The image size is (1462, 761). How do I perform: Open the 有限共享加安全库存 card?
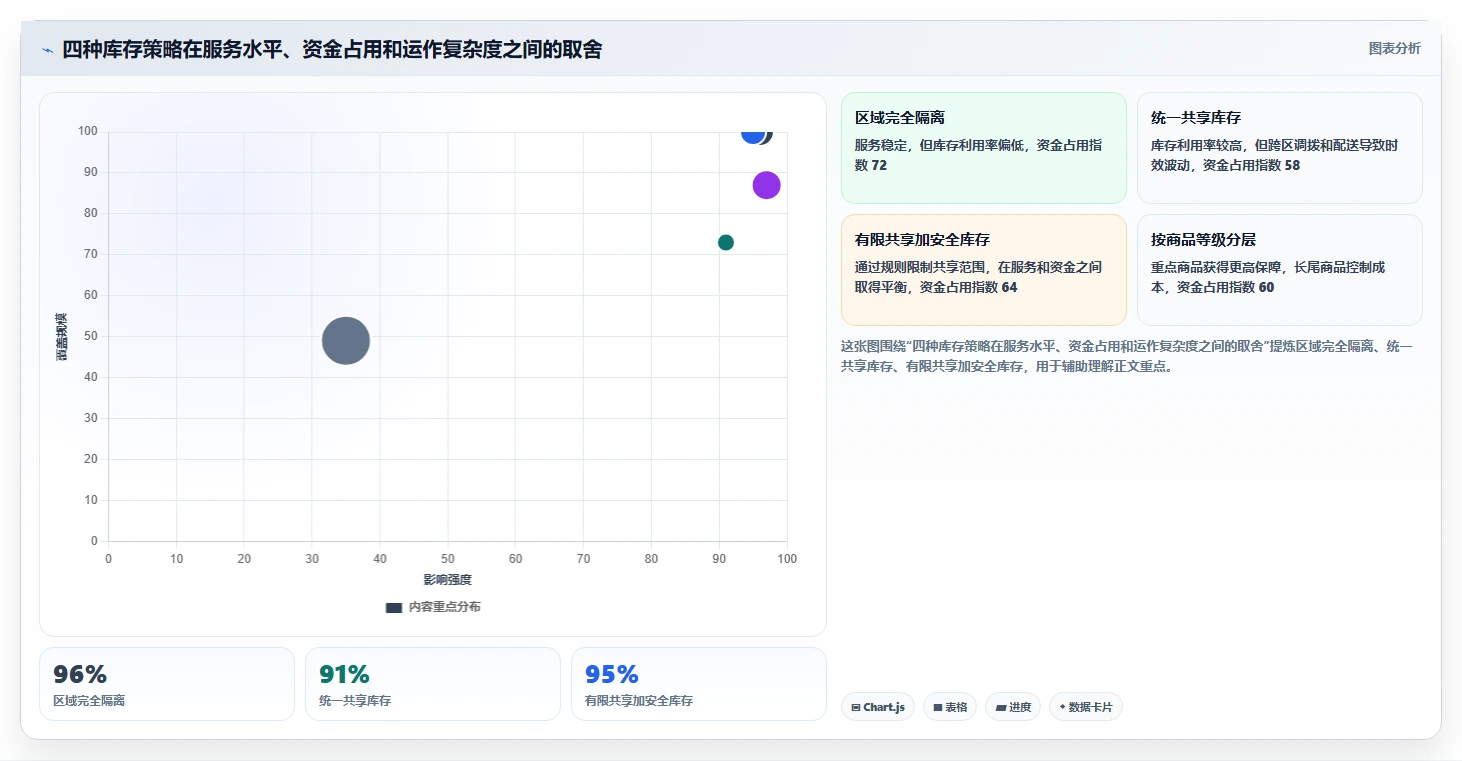pyautogui.click(x=984, y=270)
